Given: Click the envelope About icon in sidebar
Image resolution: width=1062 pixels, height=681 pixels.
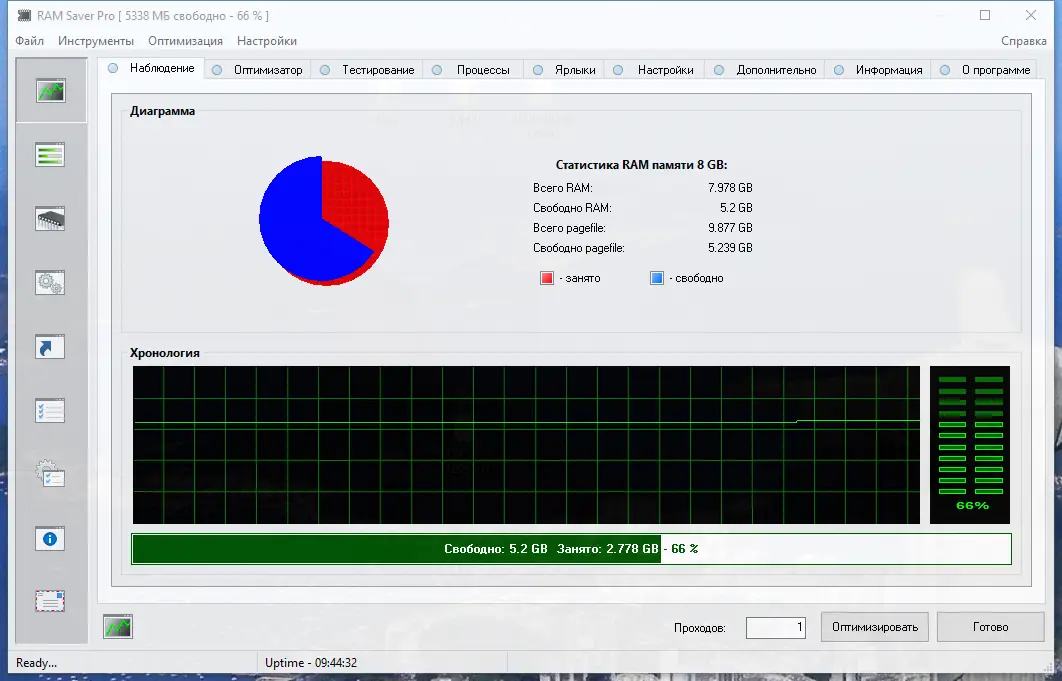Looking at the screenshot, I should pyautogui.click(x=51, y=600).
